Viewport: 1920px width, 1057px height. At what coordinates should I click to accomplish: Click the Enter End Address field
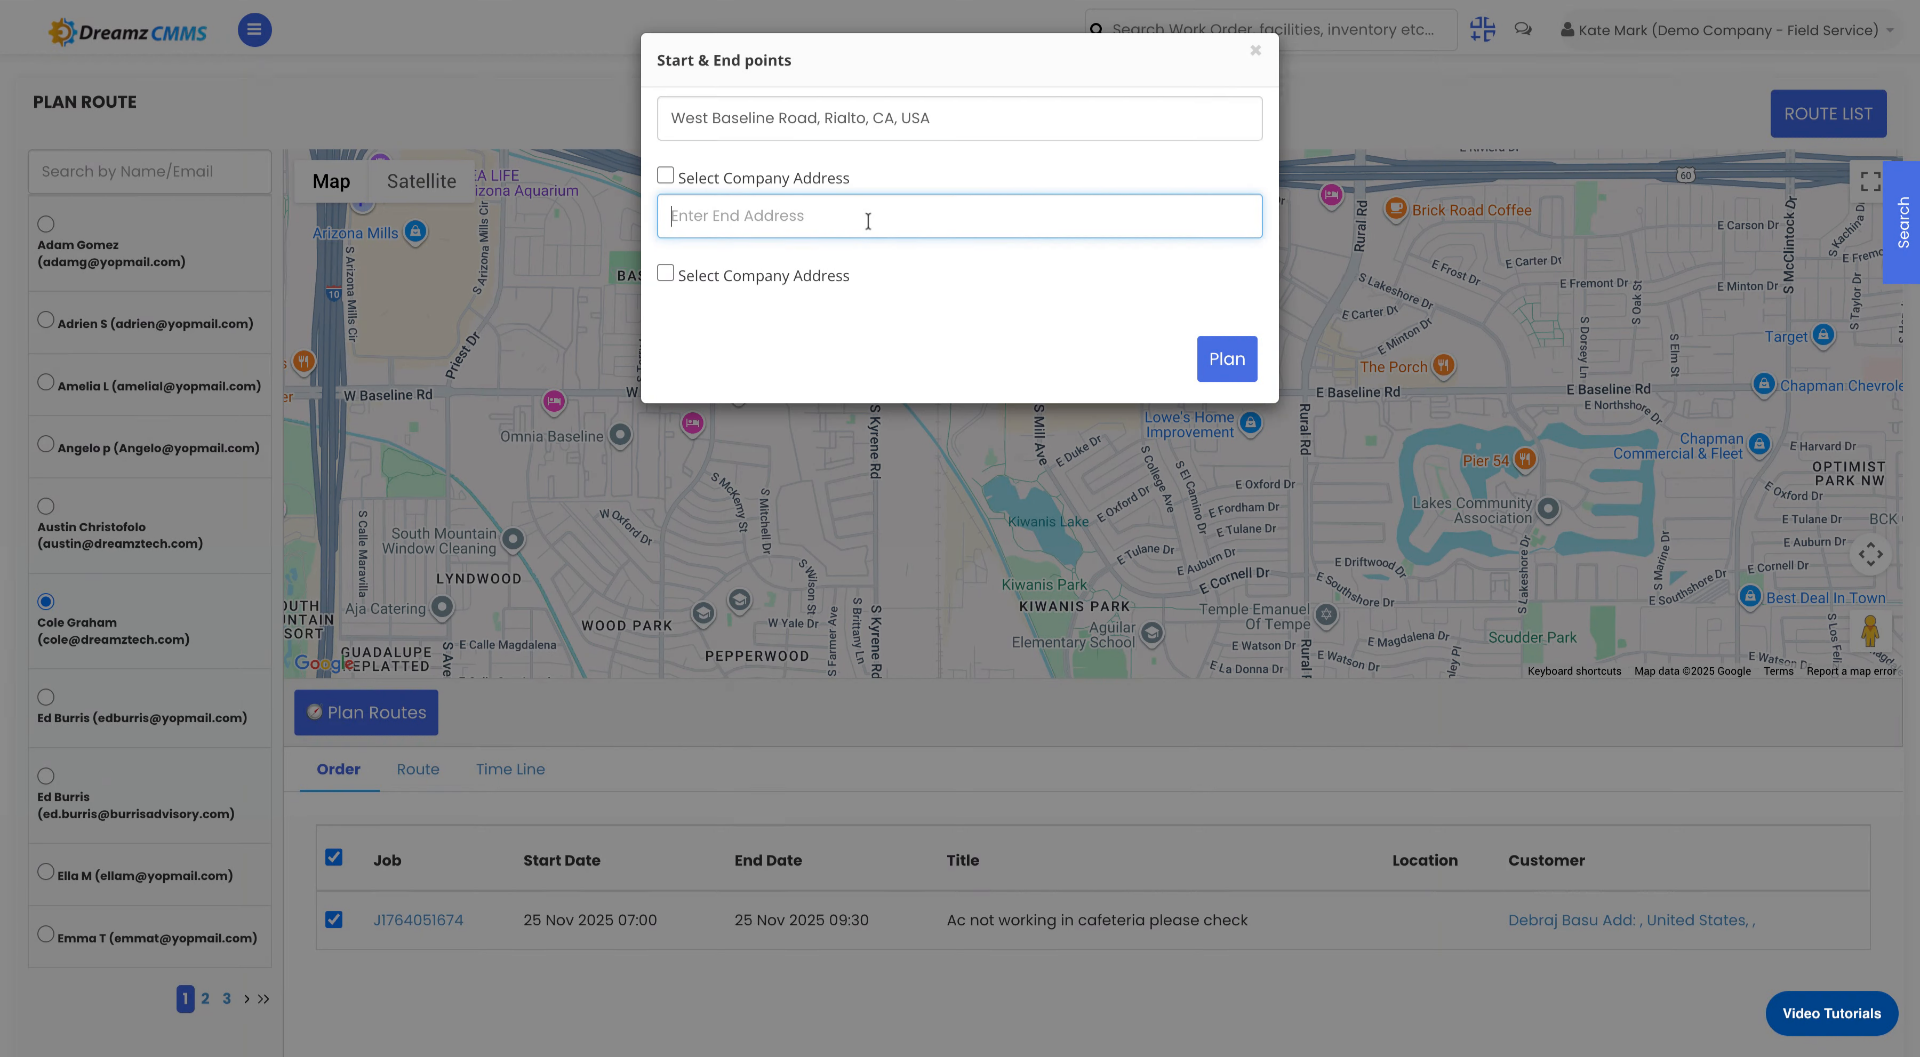tap(959, 216)
